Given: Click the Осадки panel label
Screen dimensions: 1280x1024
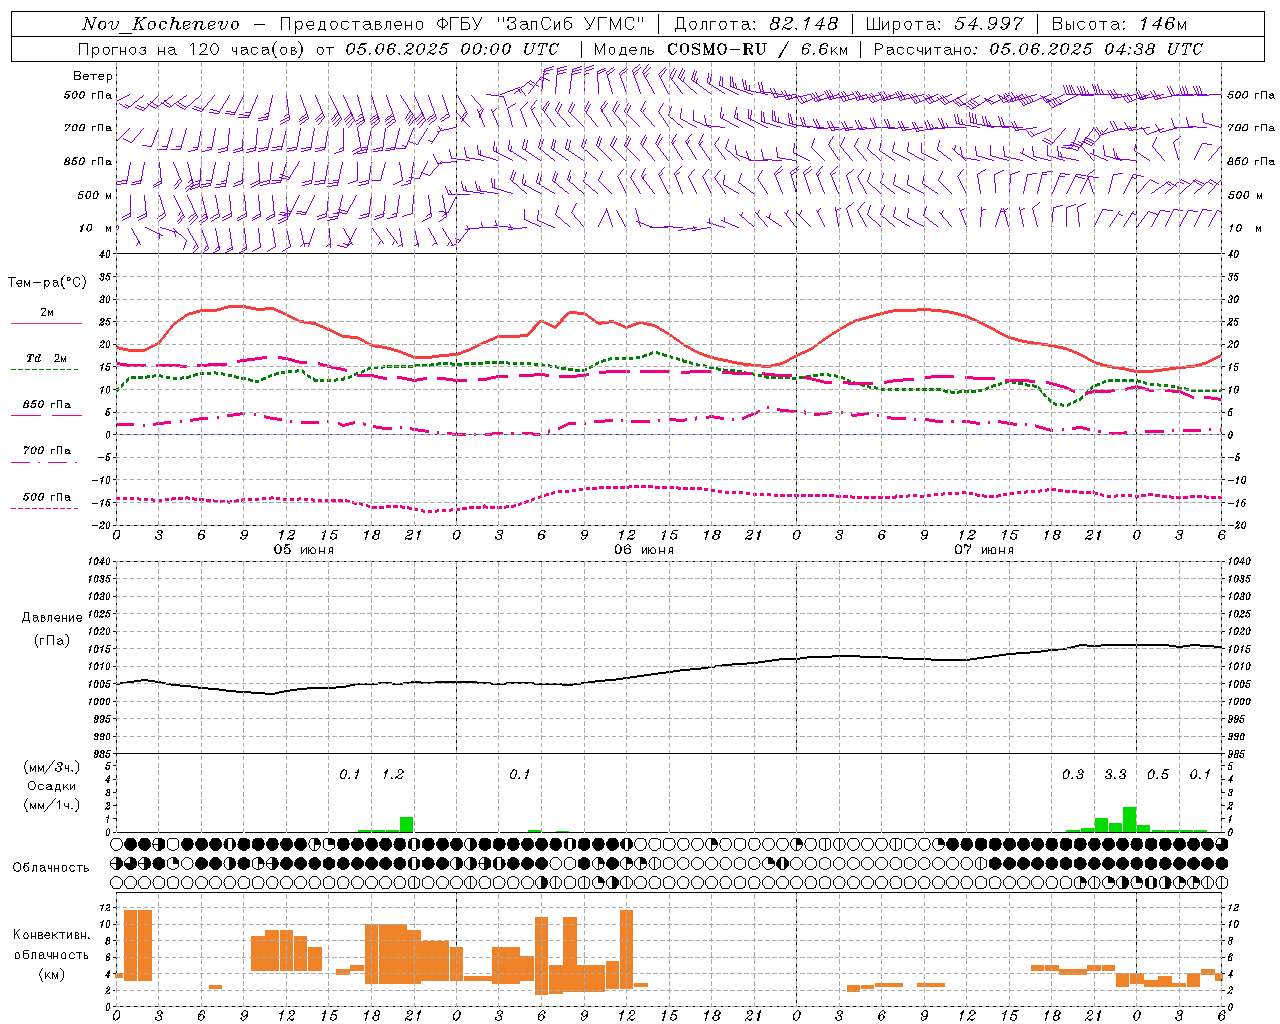Looking at the screenshot, I should tap(52, 786).
